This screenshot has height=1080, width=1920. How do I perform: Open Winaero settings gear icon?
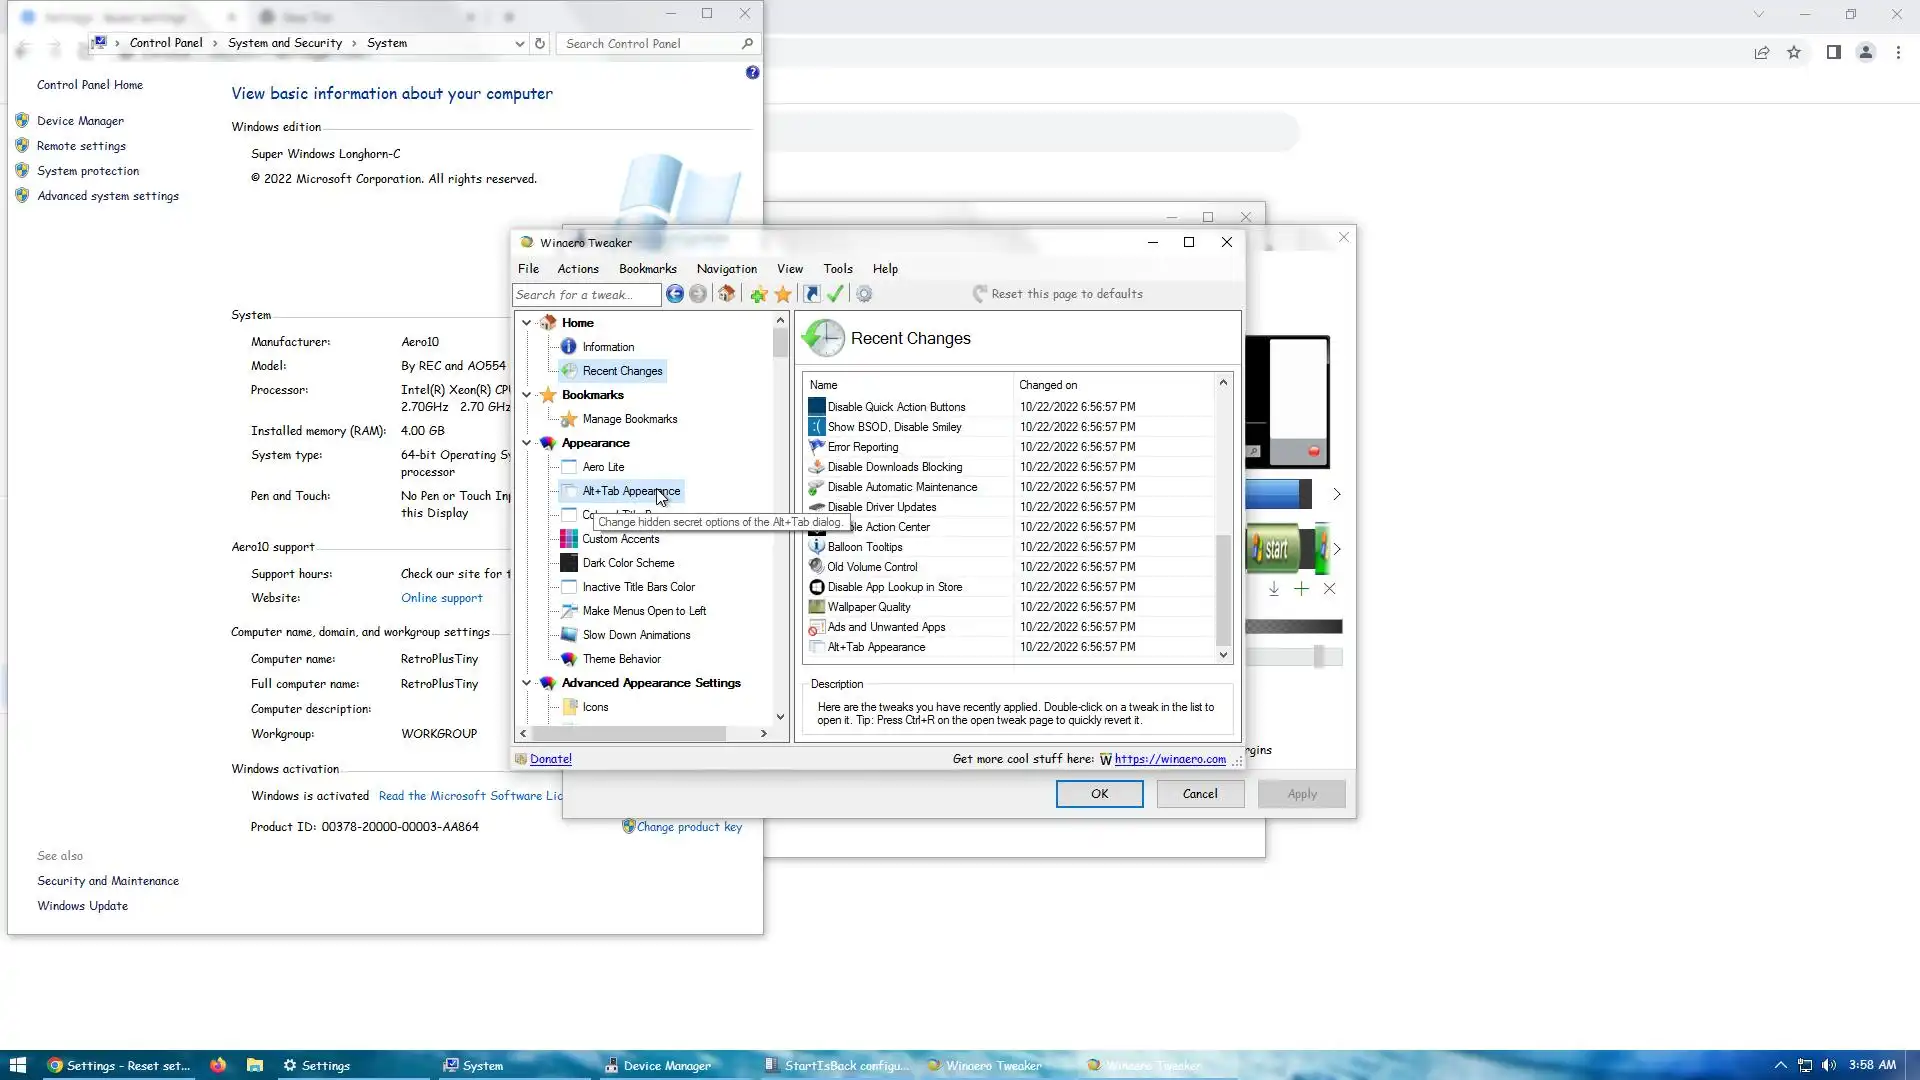point(864,294)
